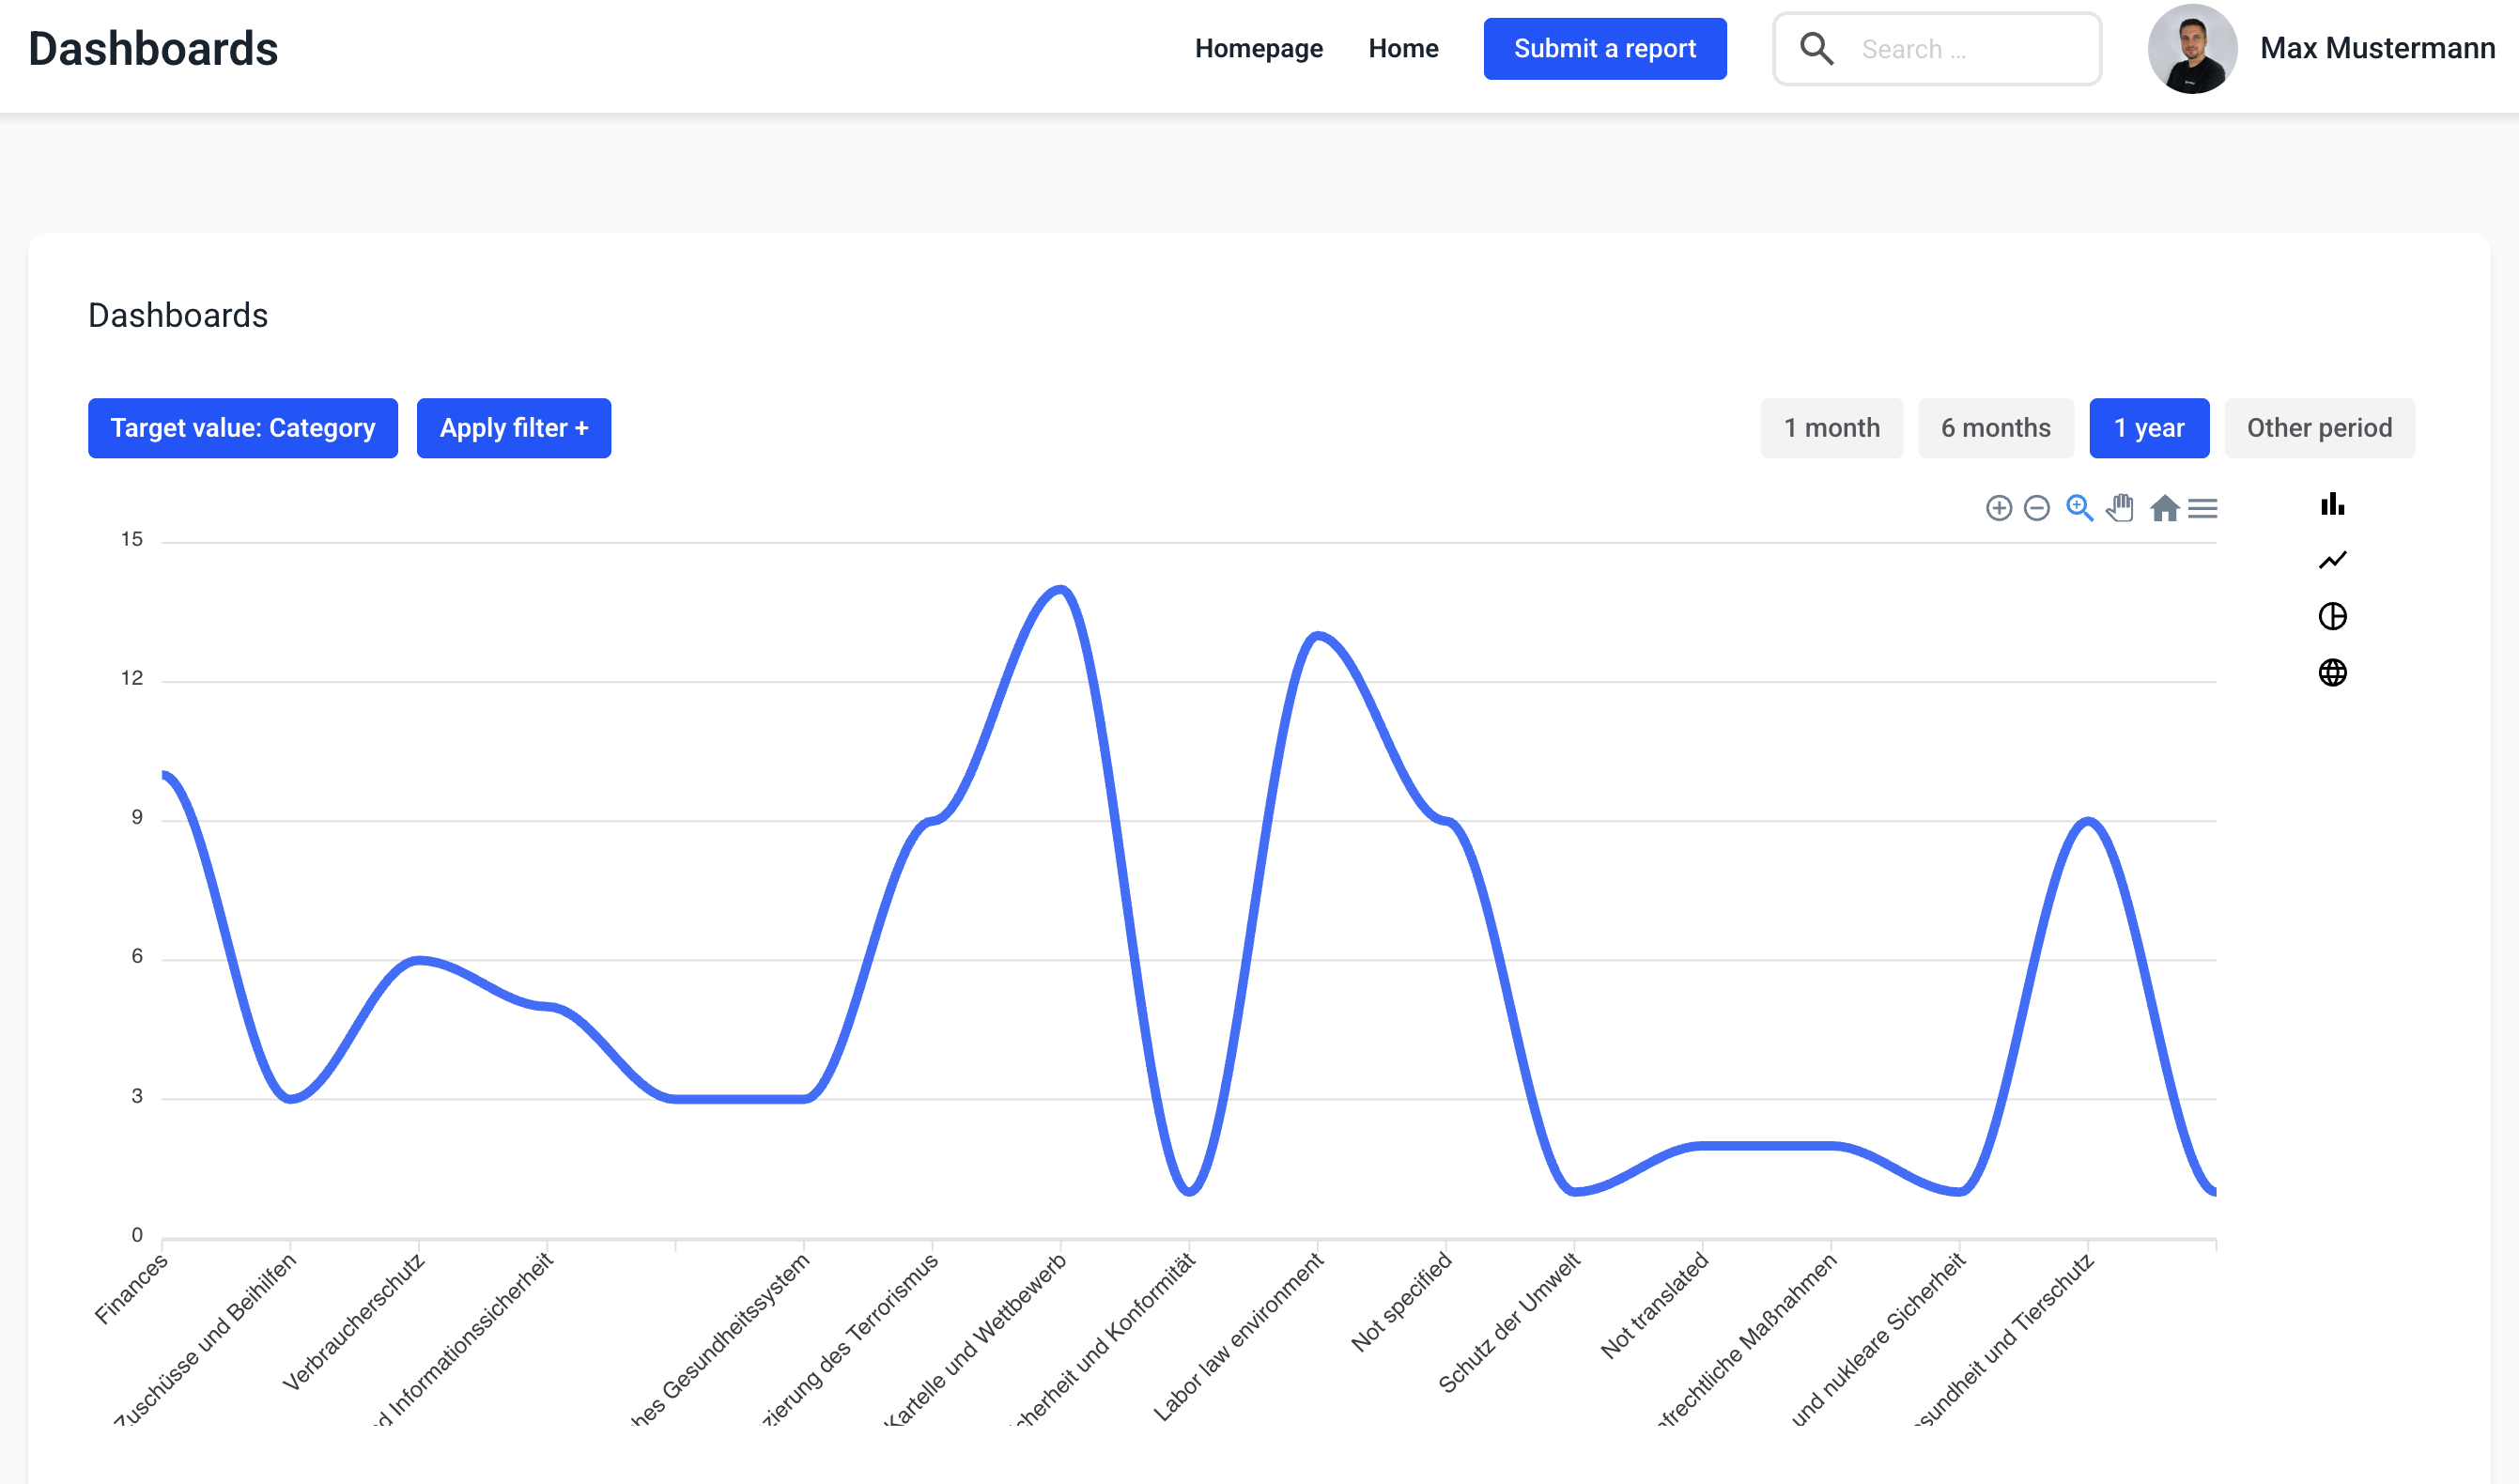This screenshot has height=1484, width=2519.
Task: Switch to line chart view icon
Action: [x=2332, y=560]
